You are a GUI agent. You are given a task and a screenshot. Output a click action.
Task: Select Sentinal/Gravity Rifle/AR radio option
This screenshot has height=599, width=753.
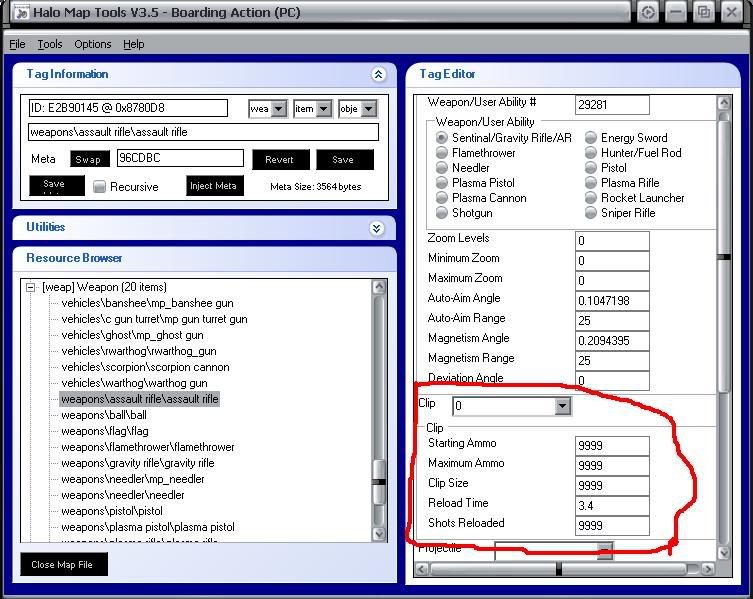pos(441,138)
